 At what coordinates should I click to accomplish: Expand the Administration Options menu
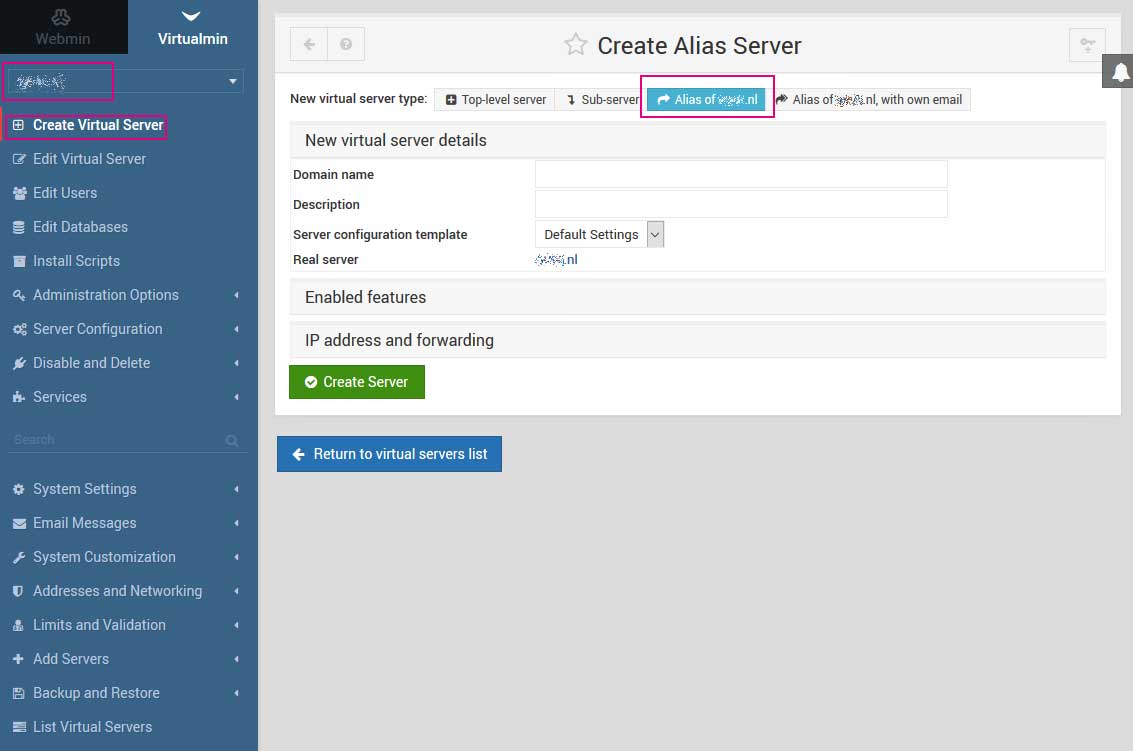[x=106, y=295]
